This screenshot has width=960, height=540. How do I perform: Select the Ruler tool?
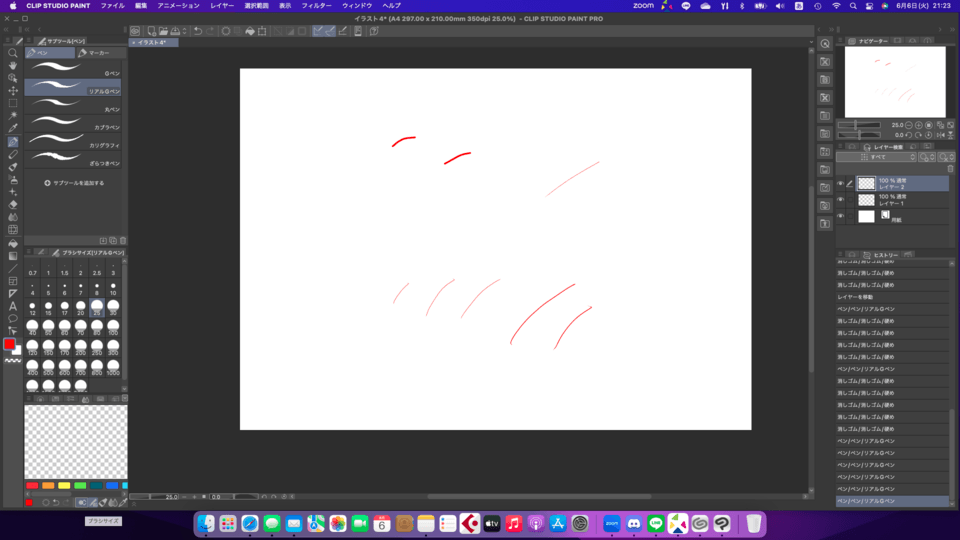(12, 294)
